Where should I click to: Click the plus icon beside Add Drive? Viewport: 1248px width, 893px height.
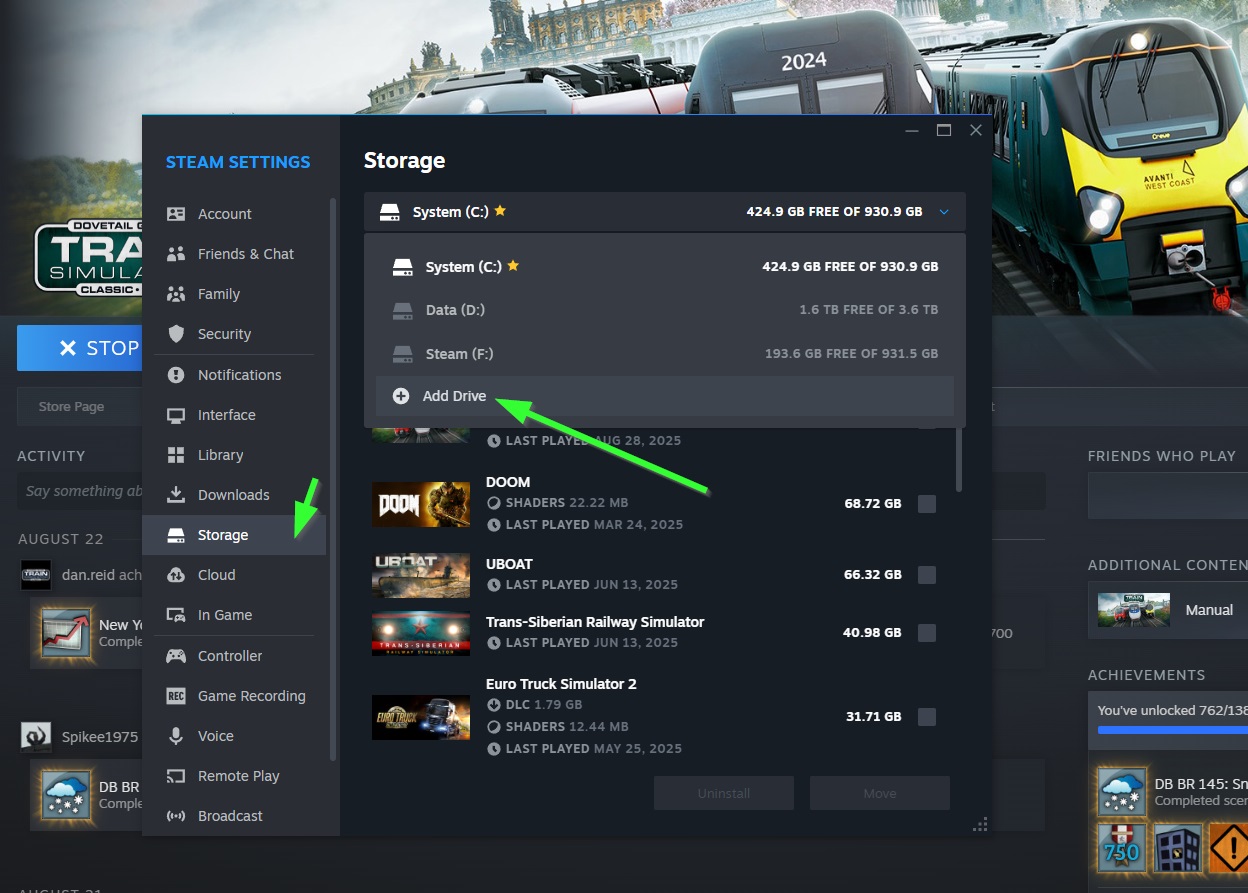(x=401, y=396)
